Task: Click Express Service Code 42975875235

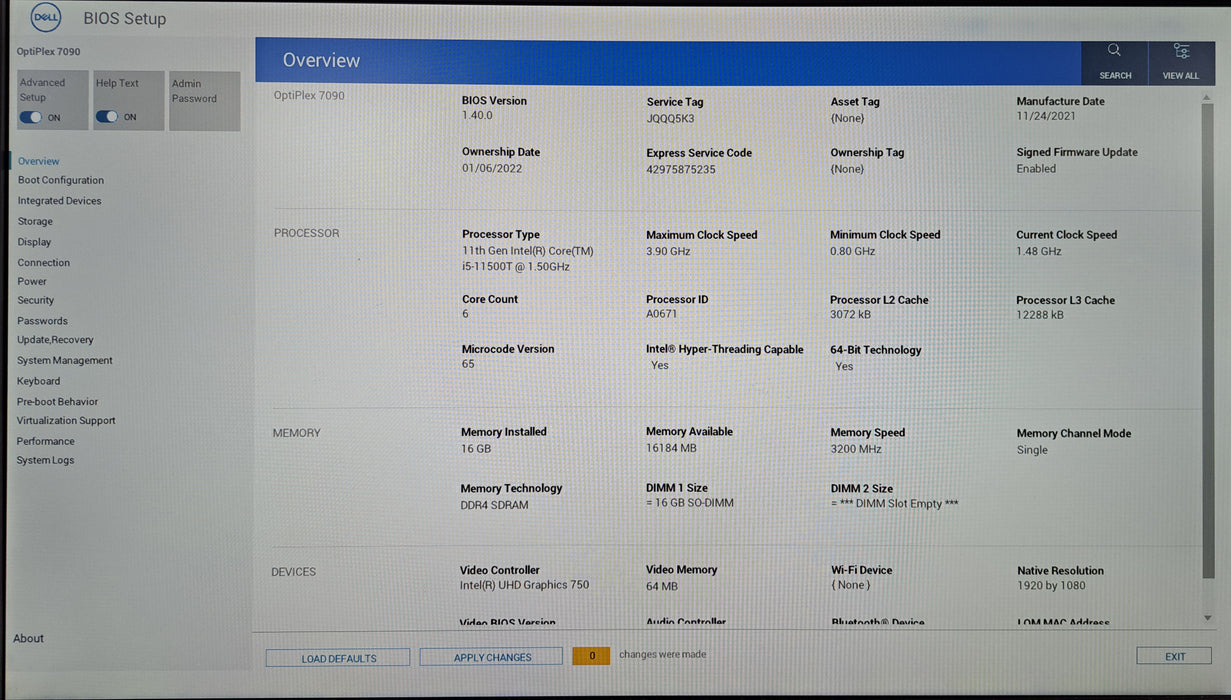Action: pos(681,169)
